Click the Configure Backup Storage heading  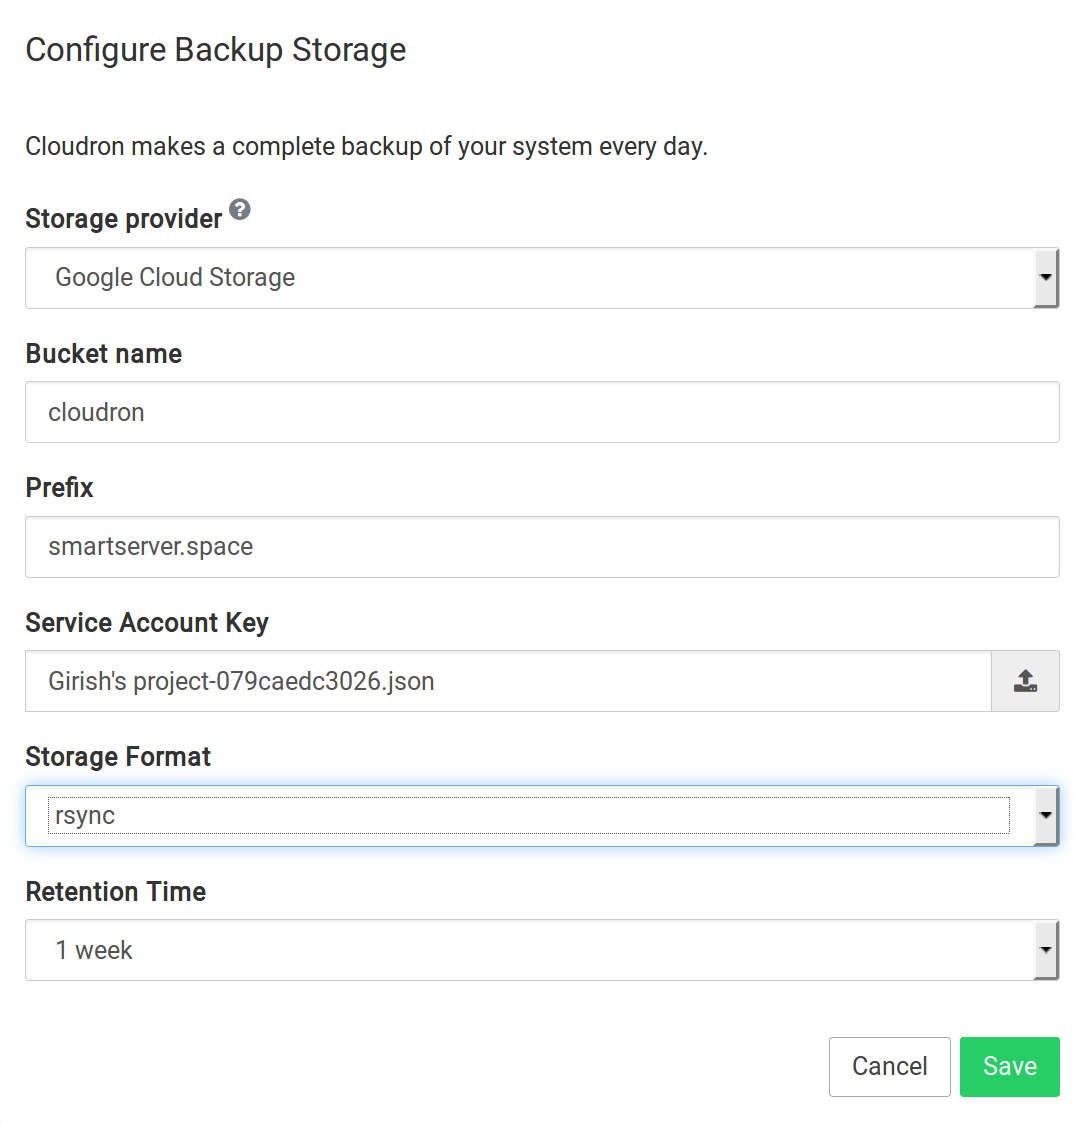point(216,50)
